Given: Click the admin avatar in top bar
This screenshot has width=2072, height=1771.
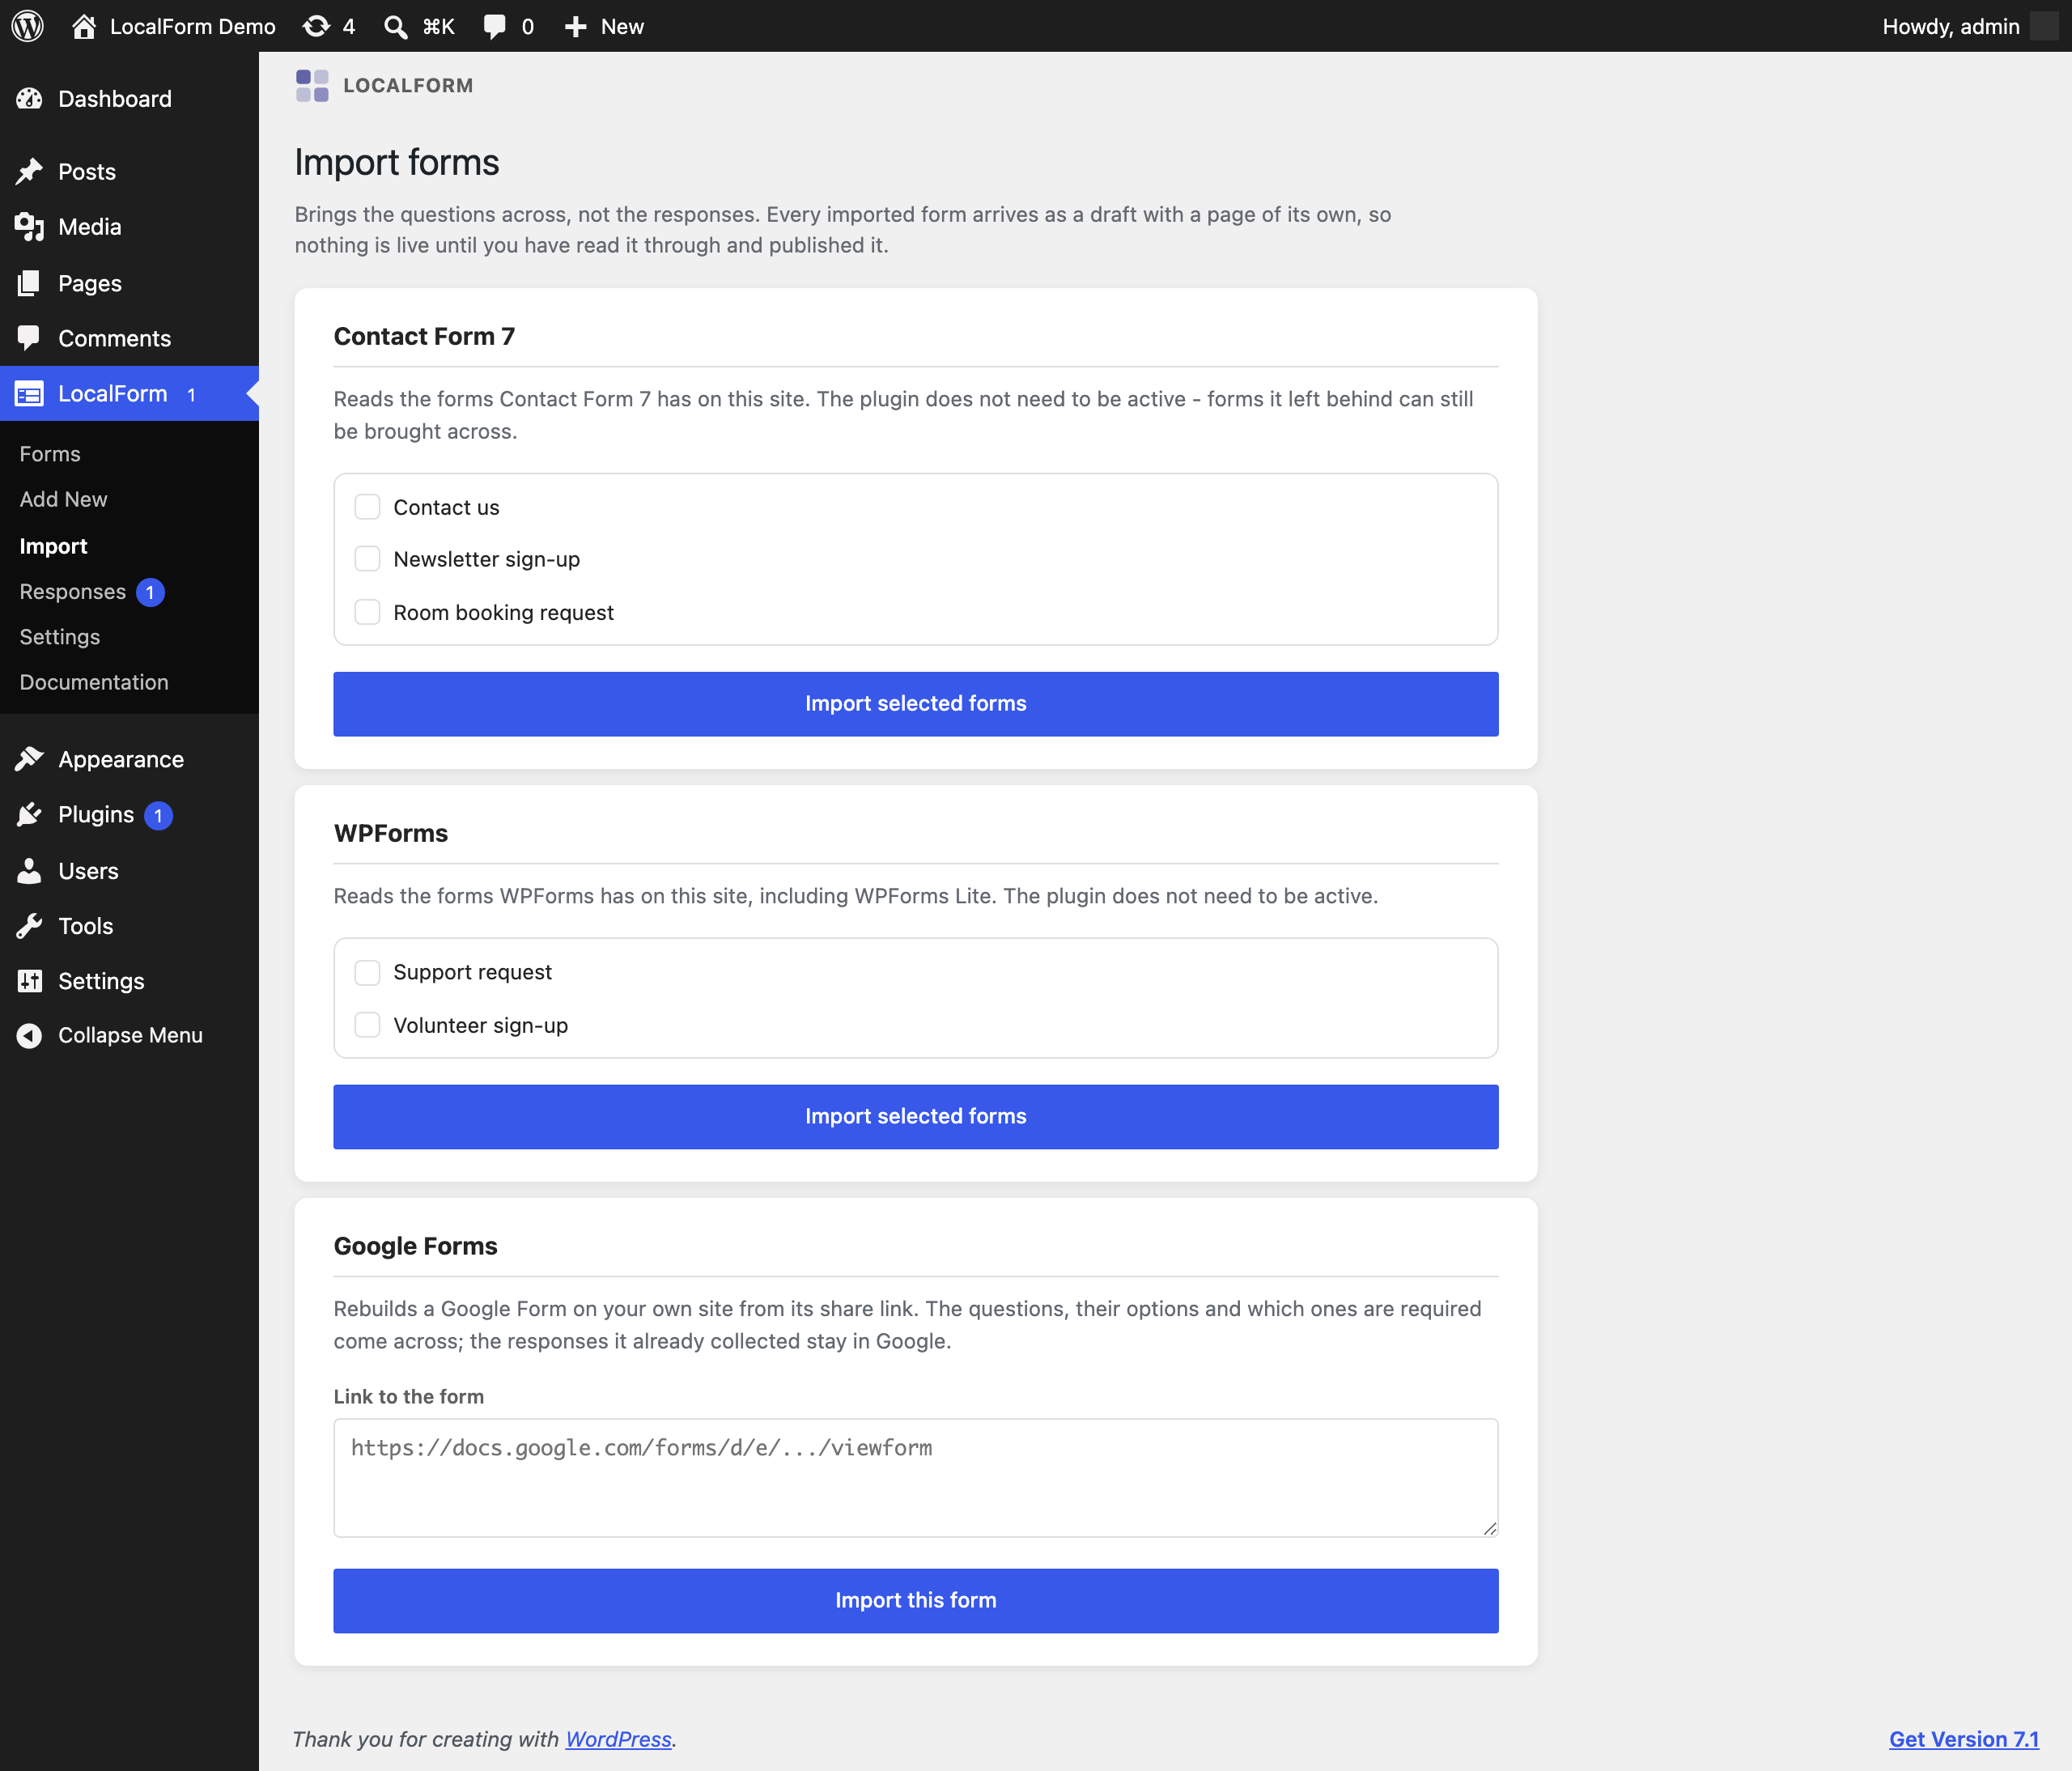Looking at the screenshot, I should tap(2044, 26).
